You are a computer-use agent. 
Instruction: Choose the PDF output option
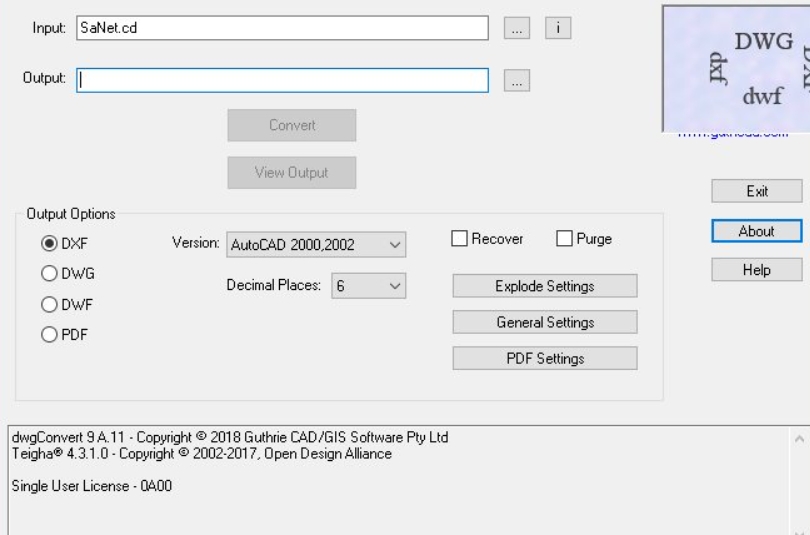coord(49,336)
